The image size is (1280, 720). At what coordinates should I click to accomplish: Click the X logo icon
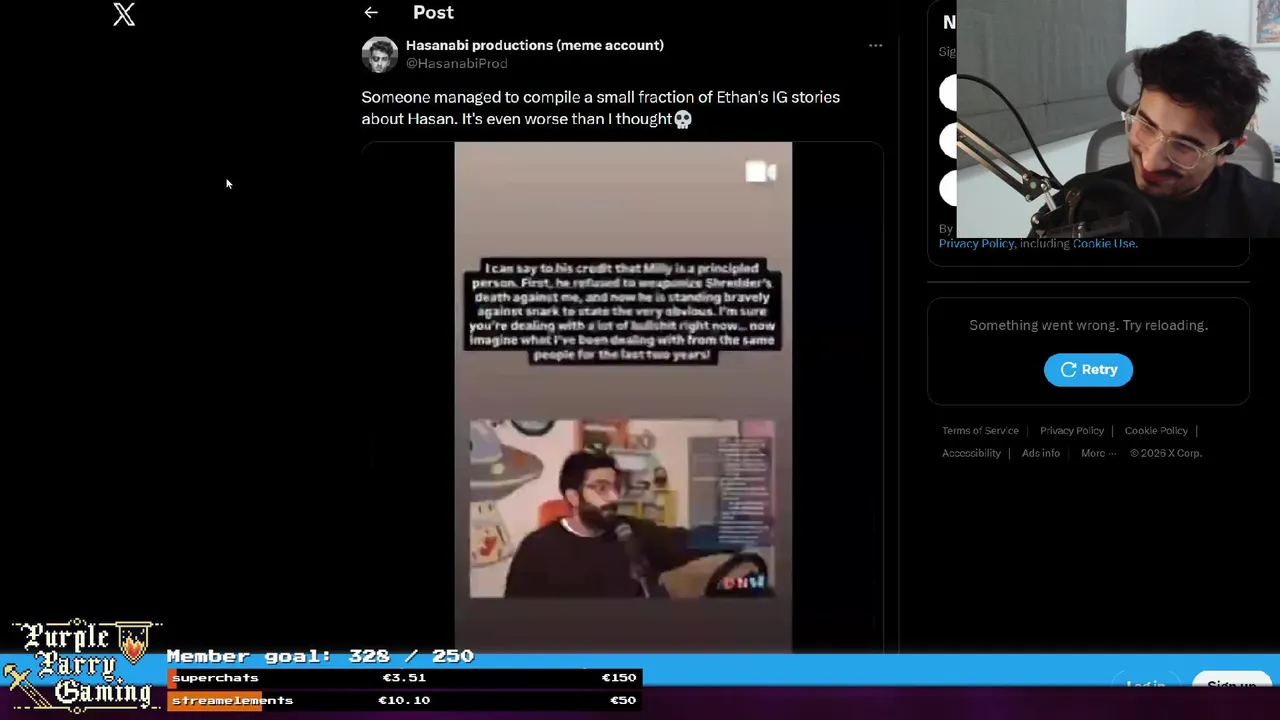pyautogui.click(x=124, y=14)
